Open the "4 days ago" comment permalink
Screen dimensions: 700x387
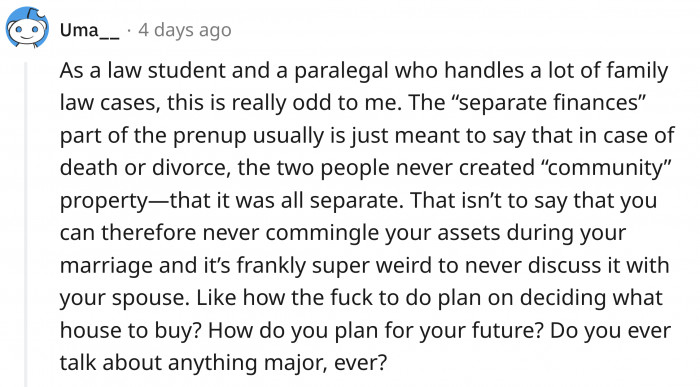coord(185,30)
